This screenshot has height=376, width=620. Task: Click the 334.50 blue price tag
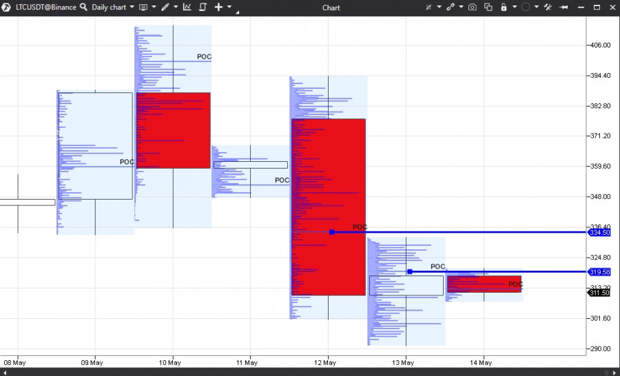pos(599,232)
